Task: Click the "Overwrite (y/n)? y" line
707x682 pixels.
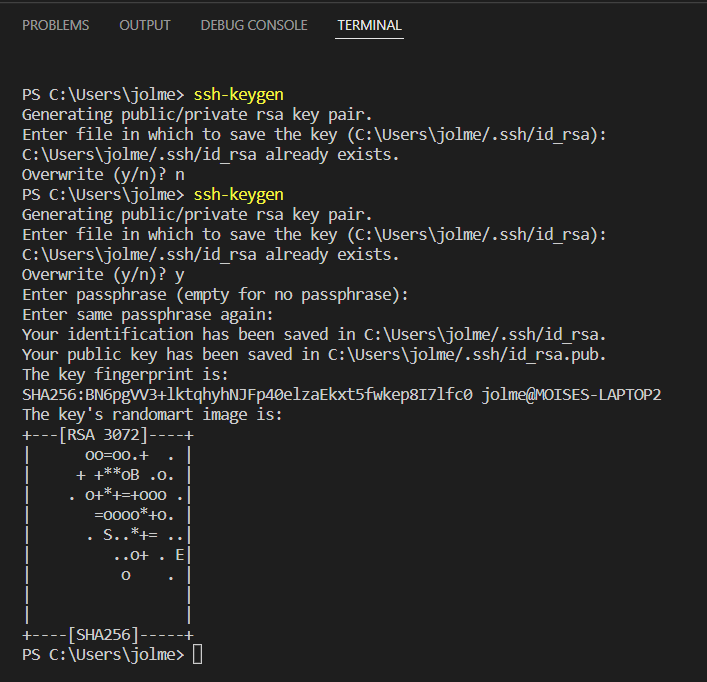Action: pos(103,274)
